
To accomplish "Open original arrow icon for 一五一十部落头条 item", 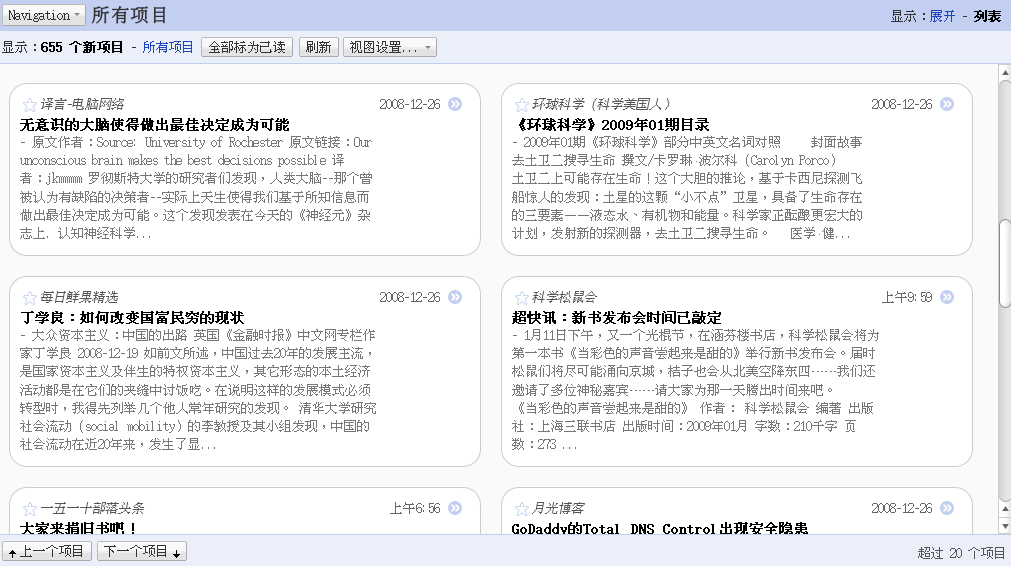I will (x=455, y=508).
